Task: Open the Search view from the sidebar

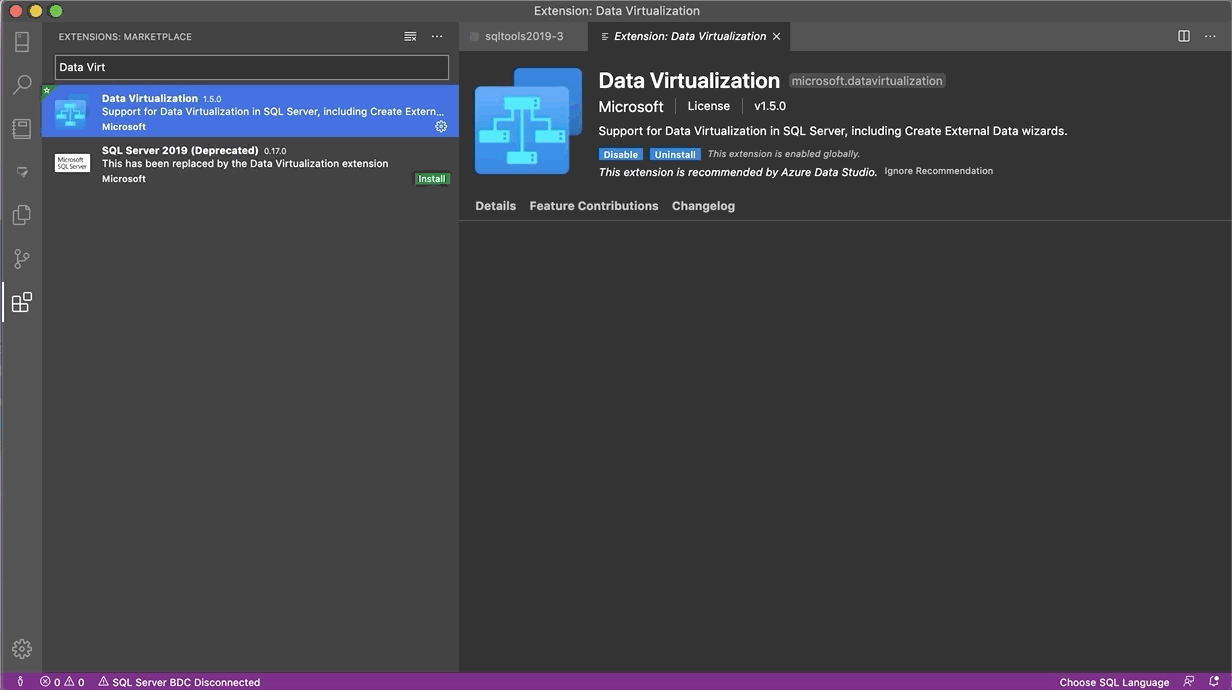Action: (22, 84)
